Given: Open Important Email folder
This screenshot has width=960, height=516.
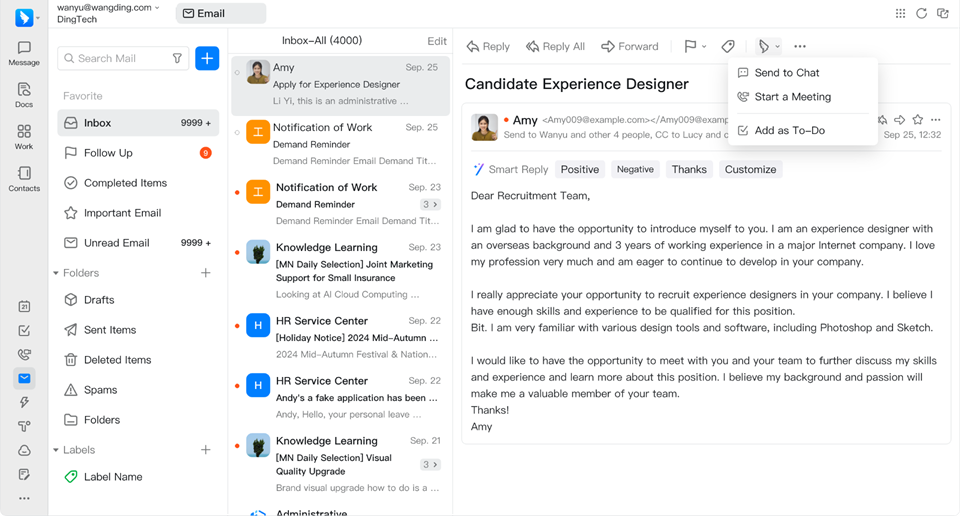Looking at the screenshot, I should coord(138,213).
